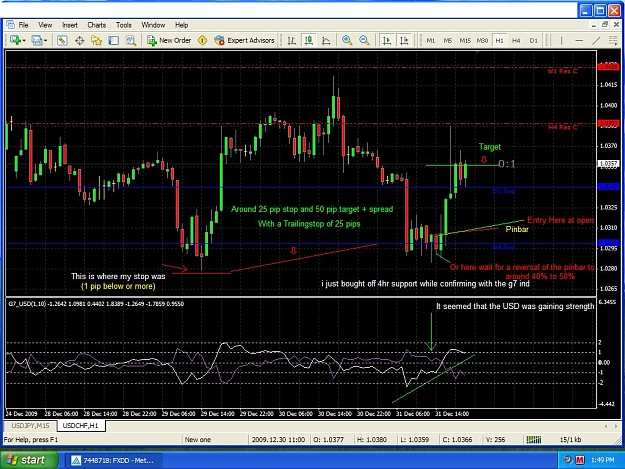Click the system tray icon left of M
The height and width of the screenshot is (469, 625).
click(x=568, y=460)
